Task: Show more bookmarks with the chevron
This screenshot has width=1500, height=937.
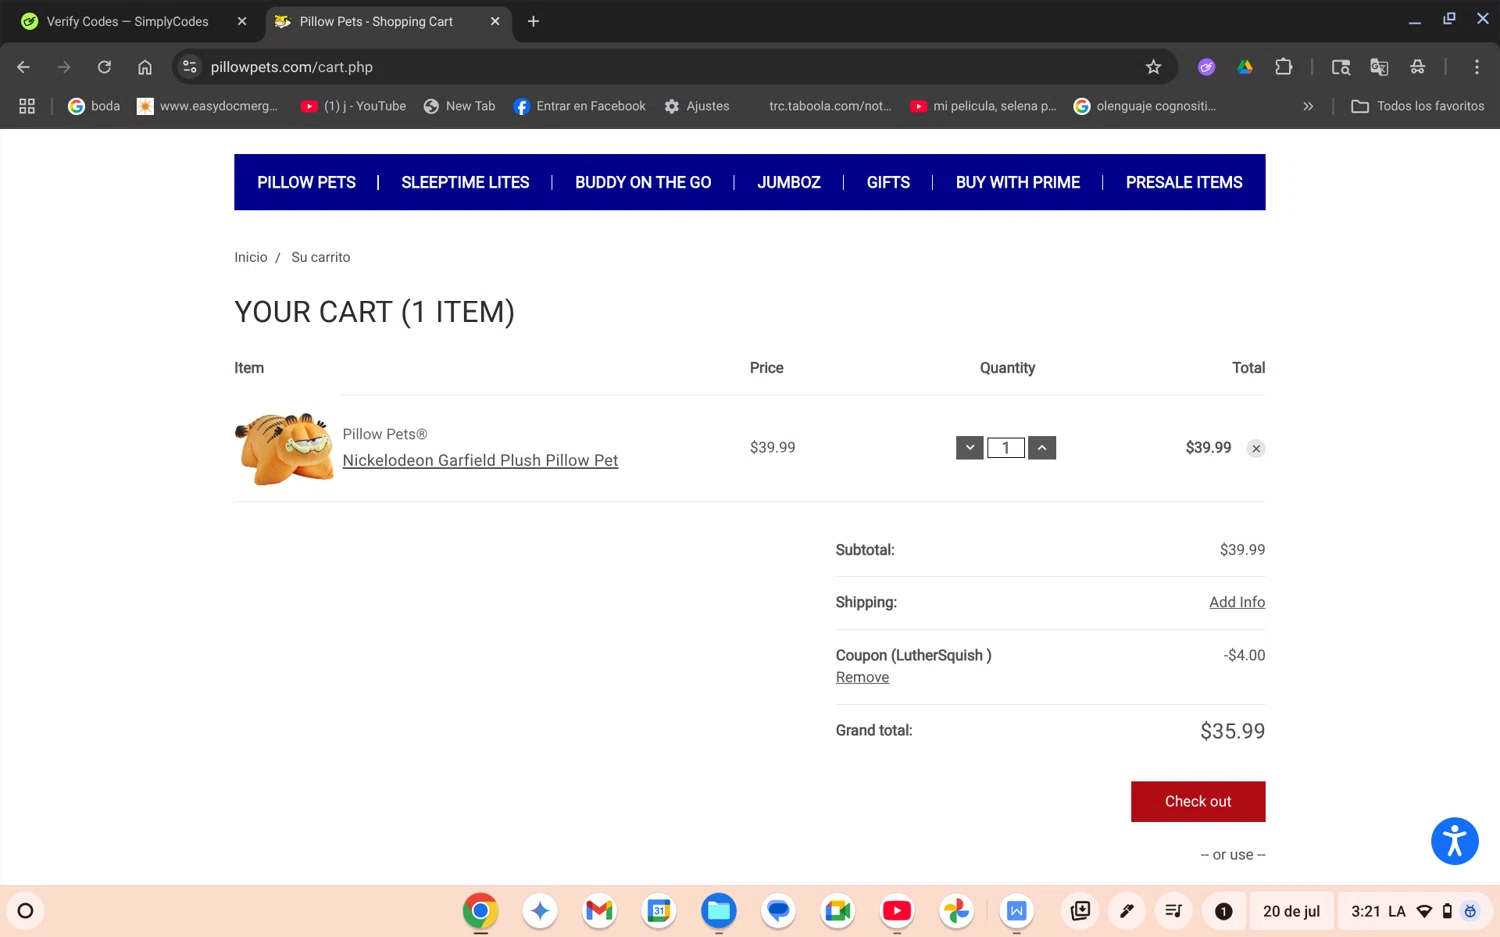Action: (x=1308, y=106)
